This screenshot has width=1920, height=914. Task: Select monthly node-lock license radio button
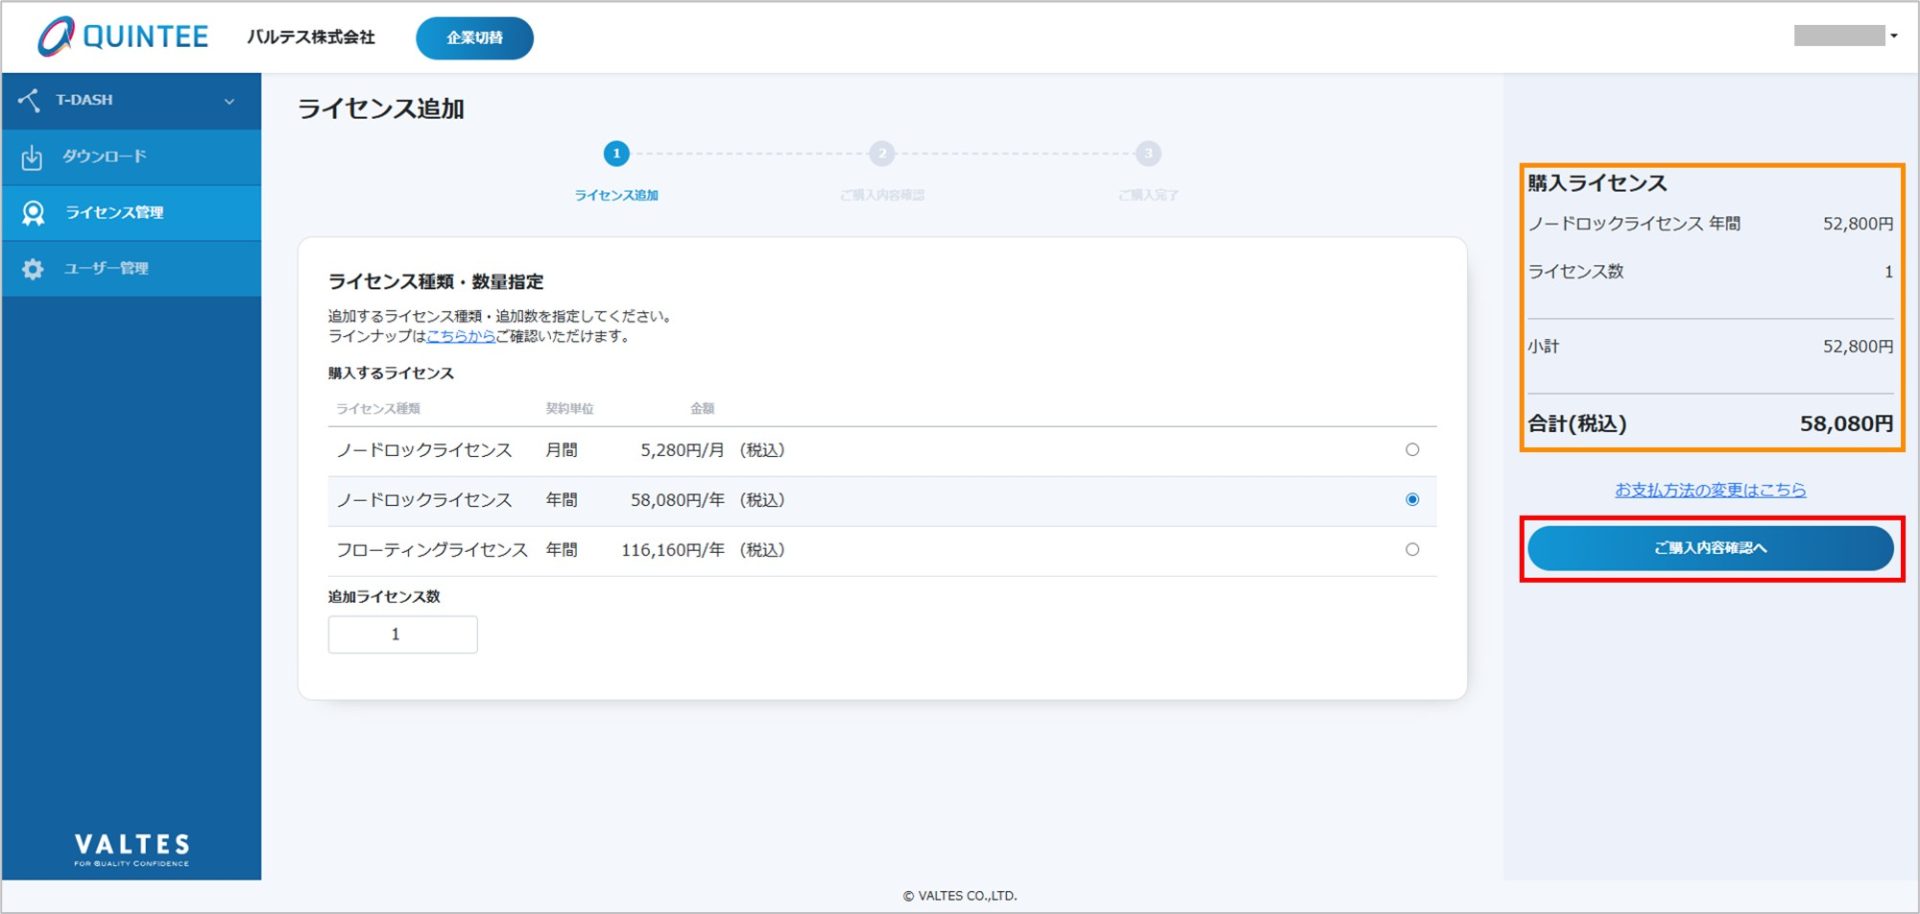tap(1411, 450)
